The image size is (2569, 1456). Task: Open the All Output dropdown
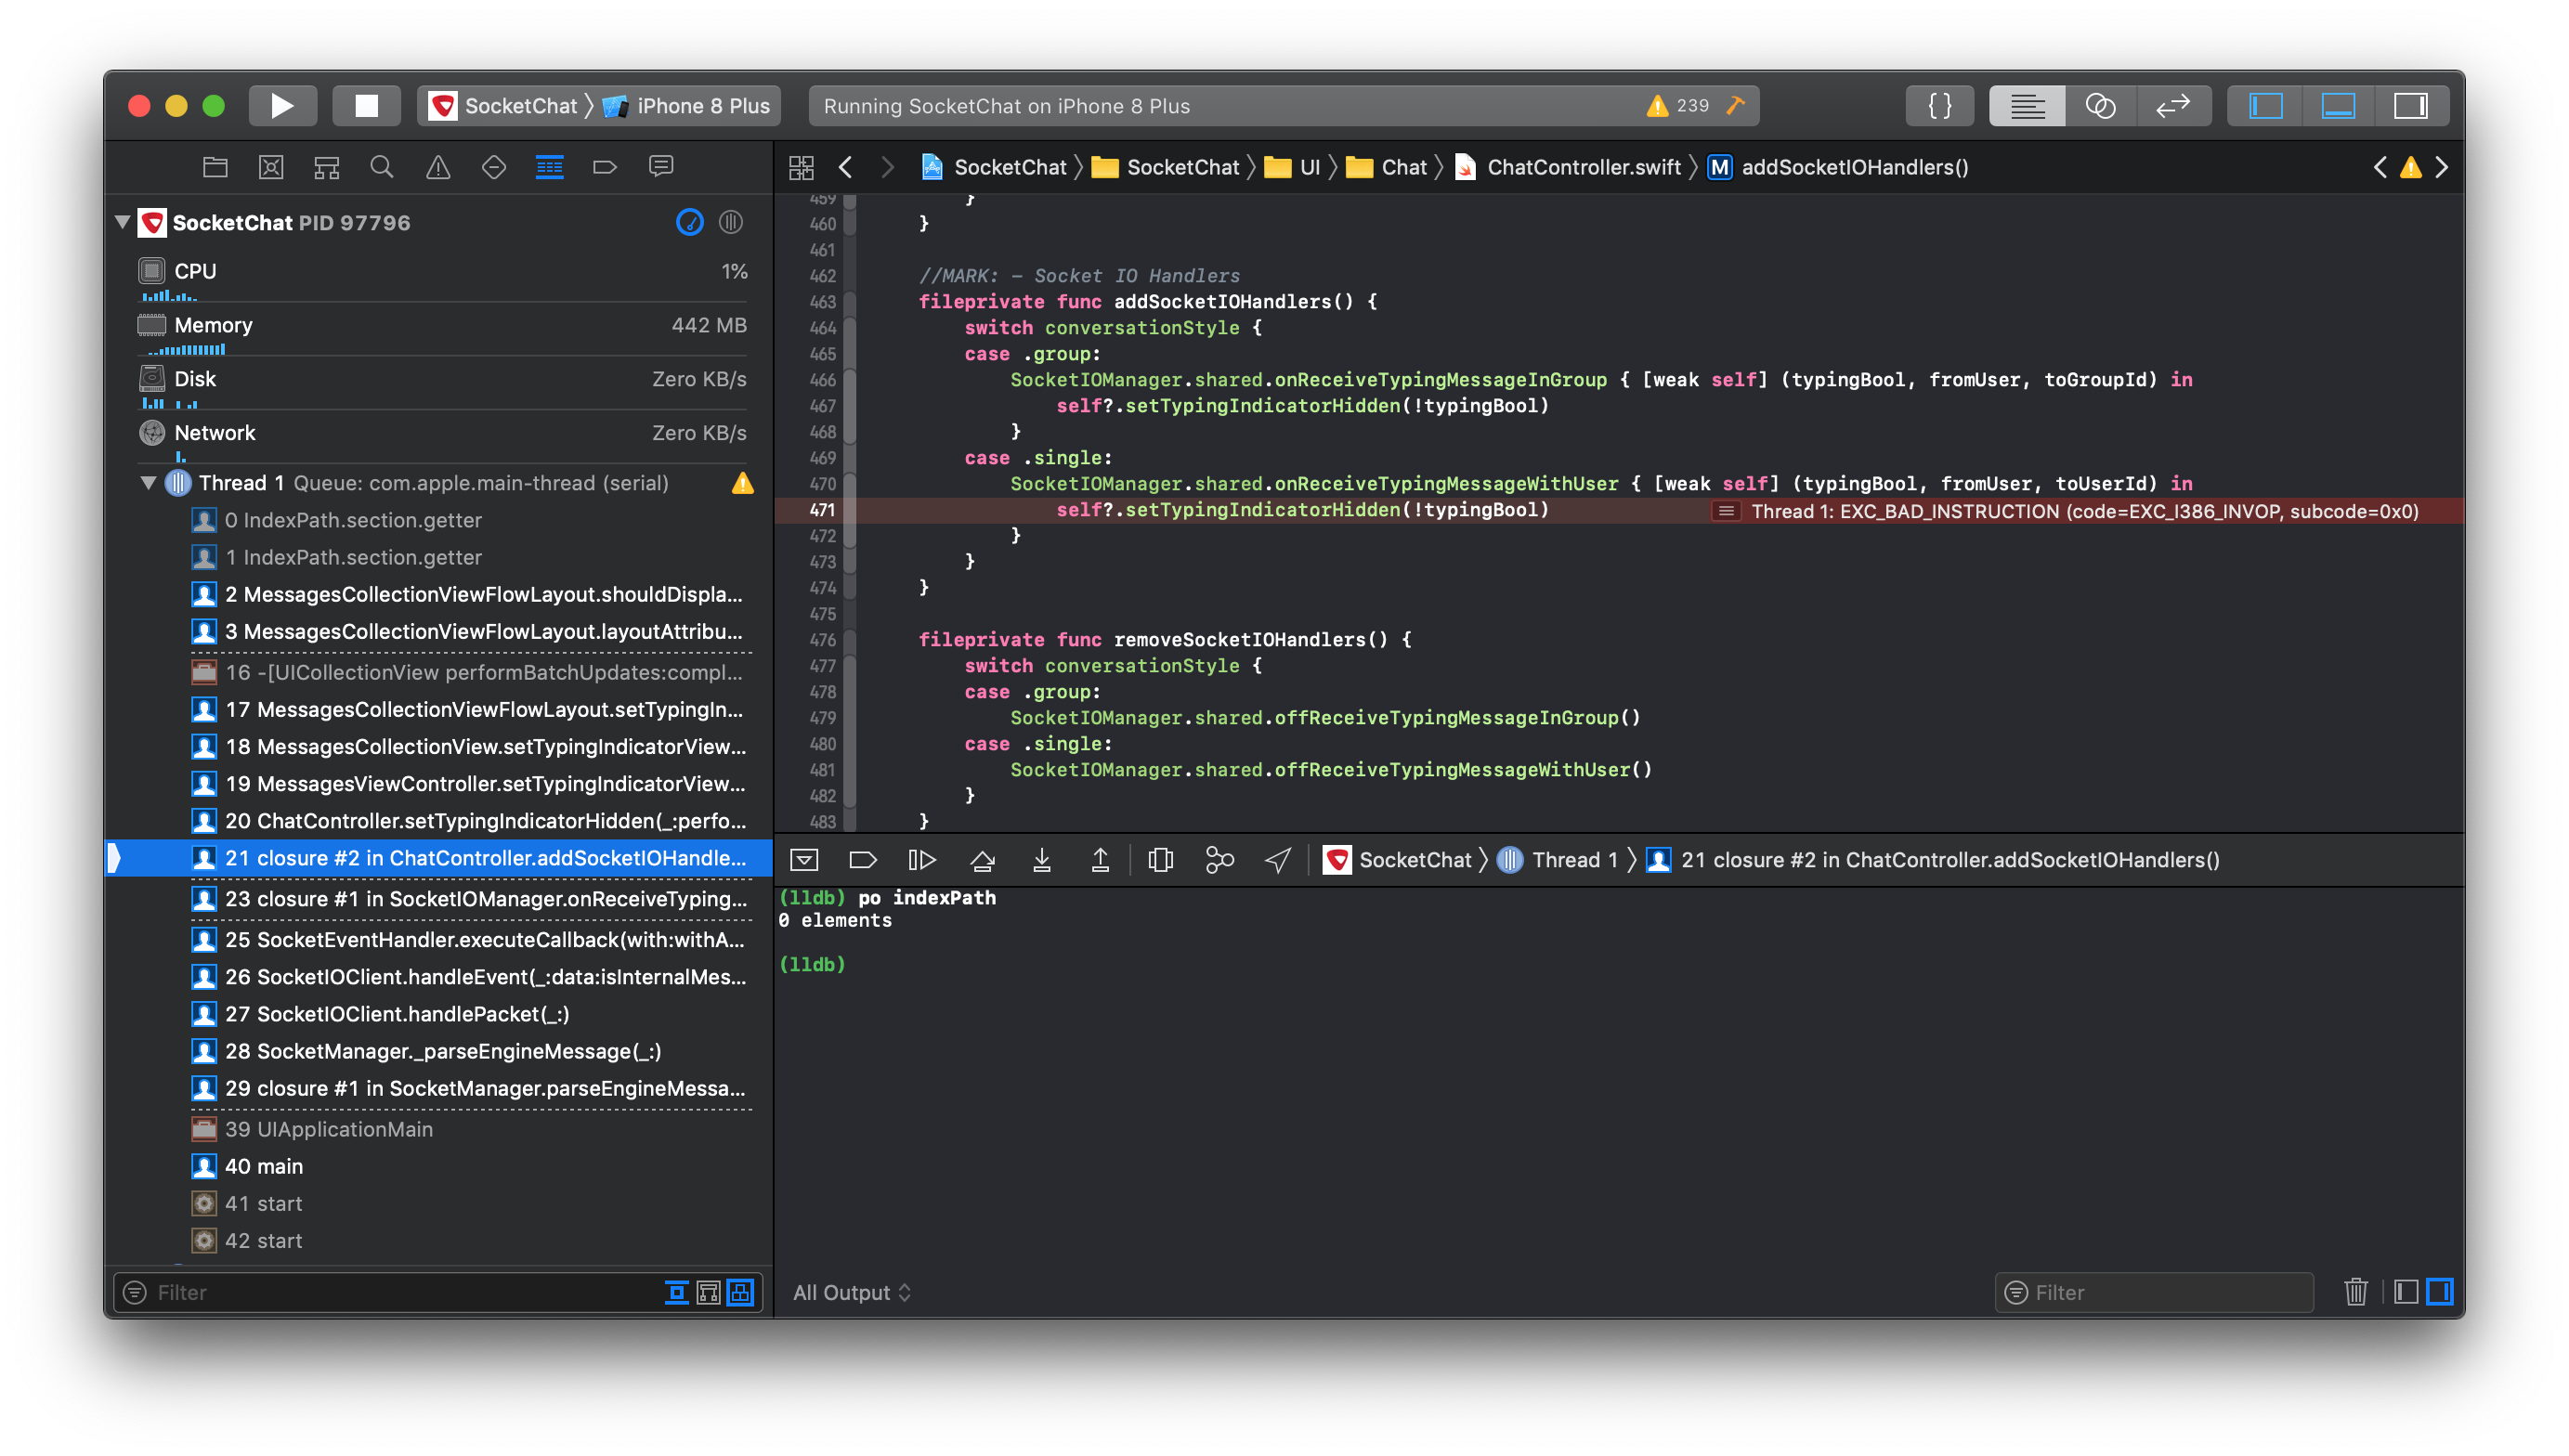click(852, 1292)
